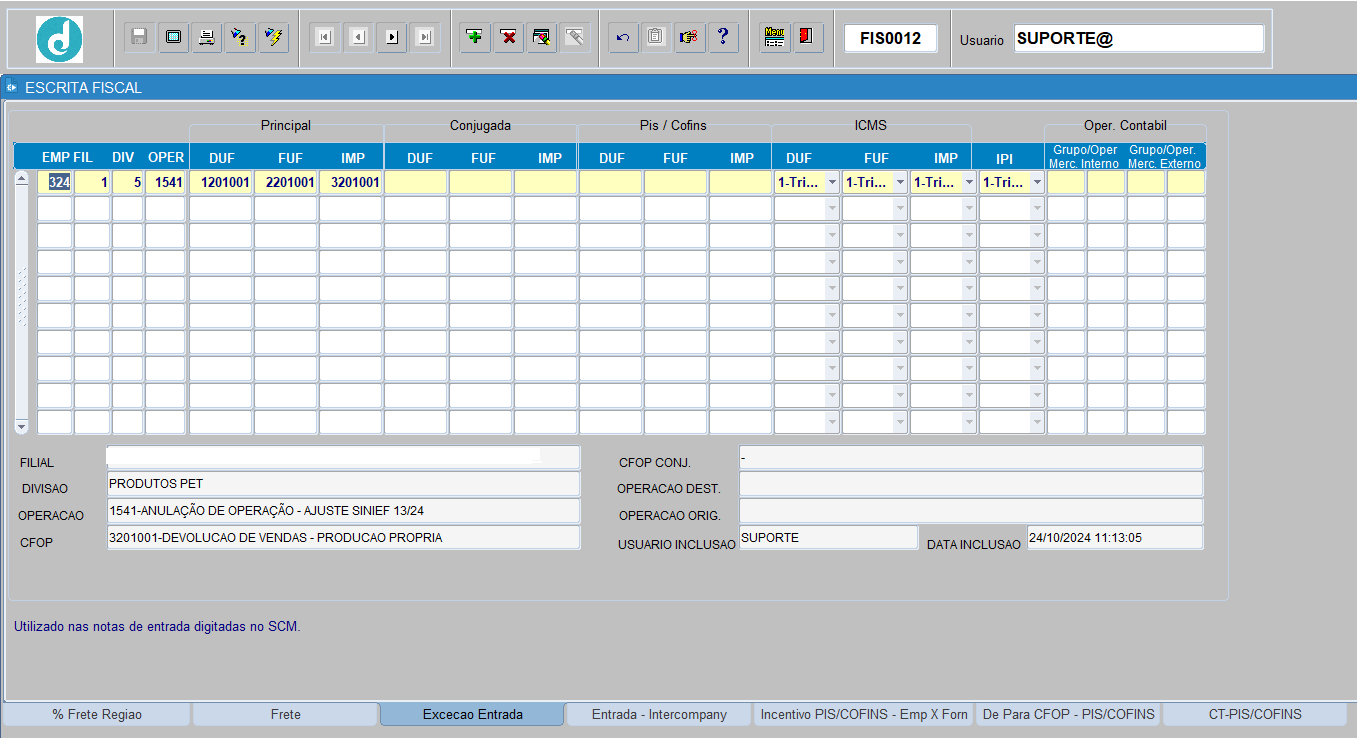Click the OPER column header
This screenshot has height=738, width=1357.
(166, 157)
